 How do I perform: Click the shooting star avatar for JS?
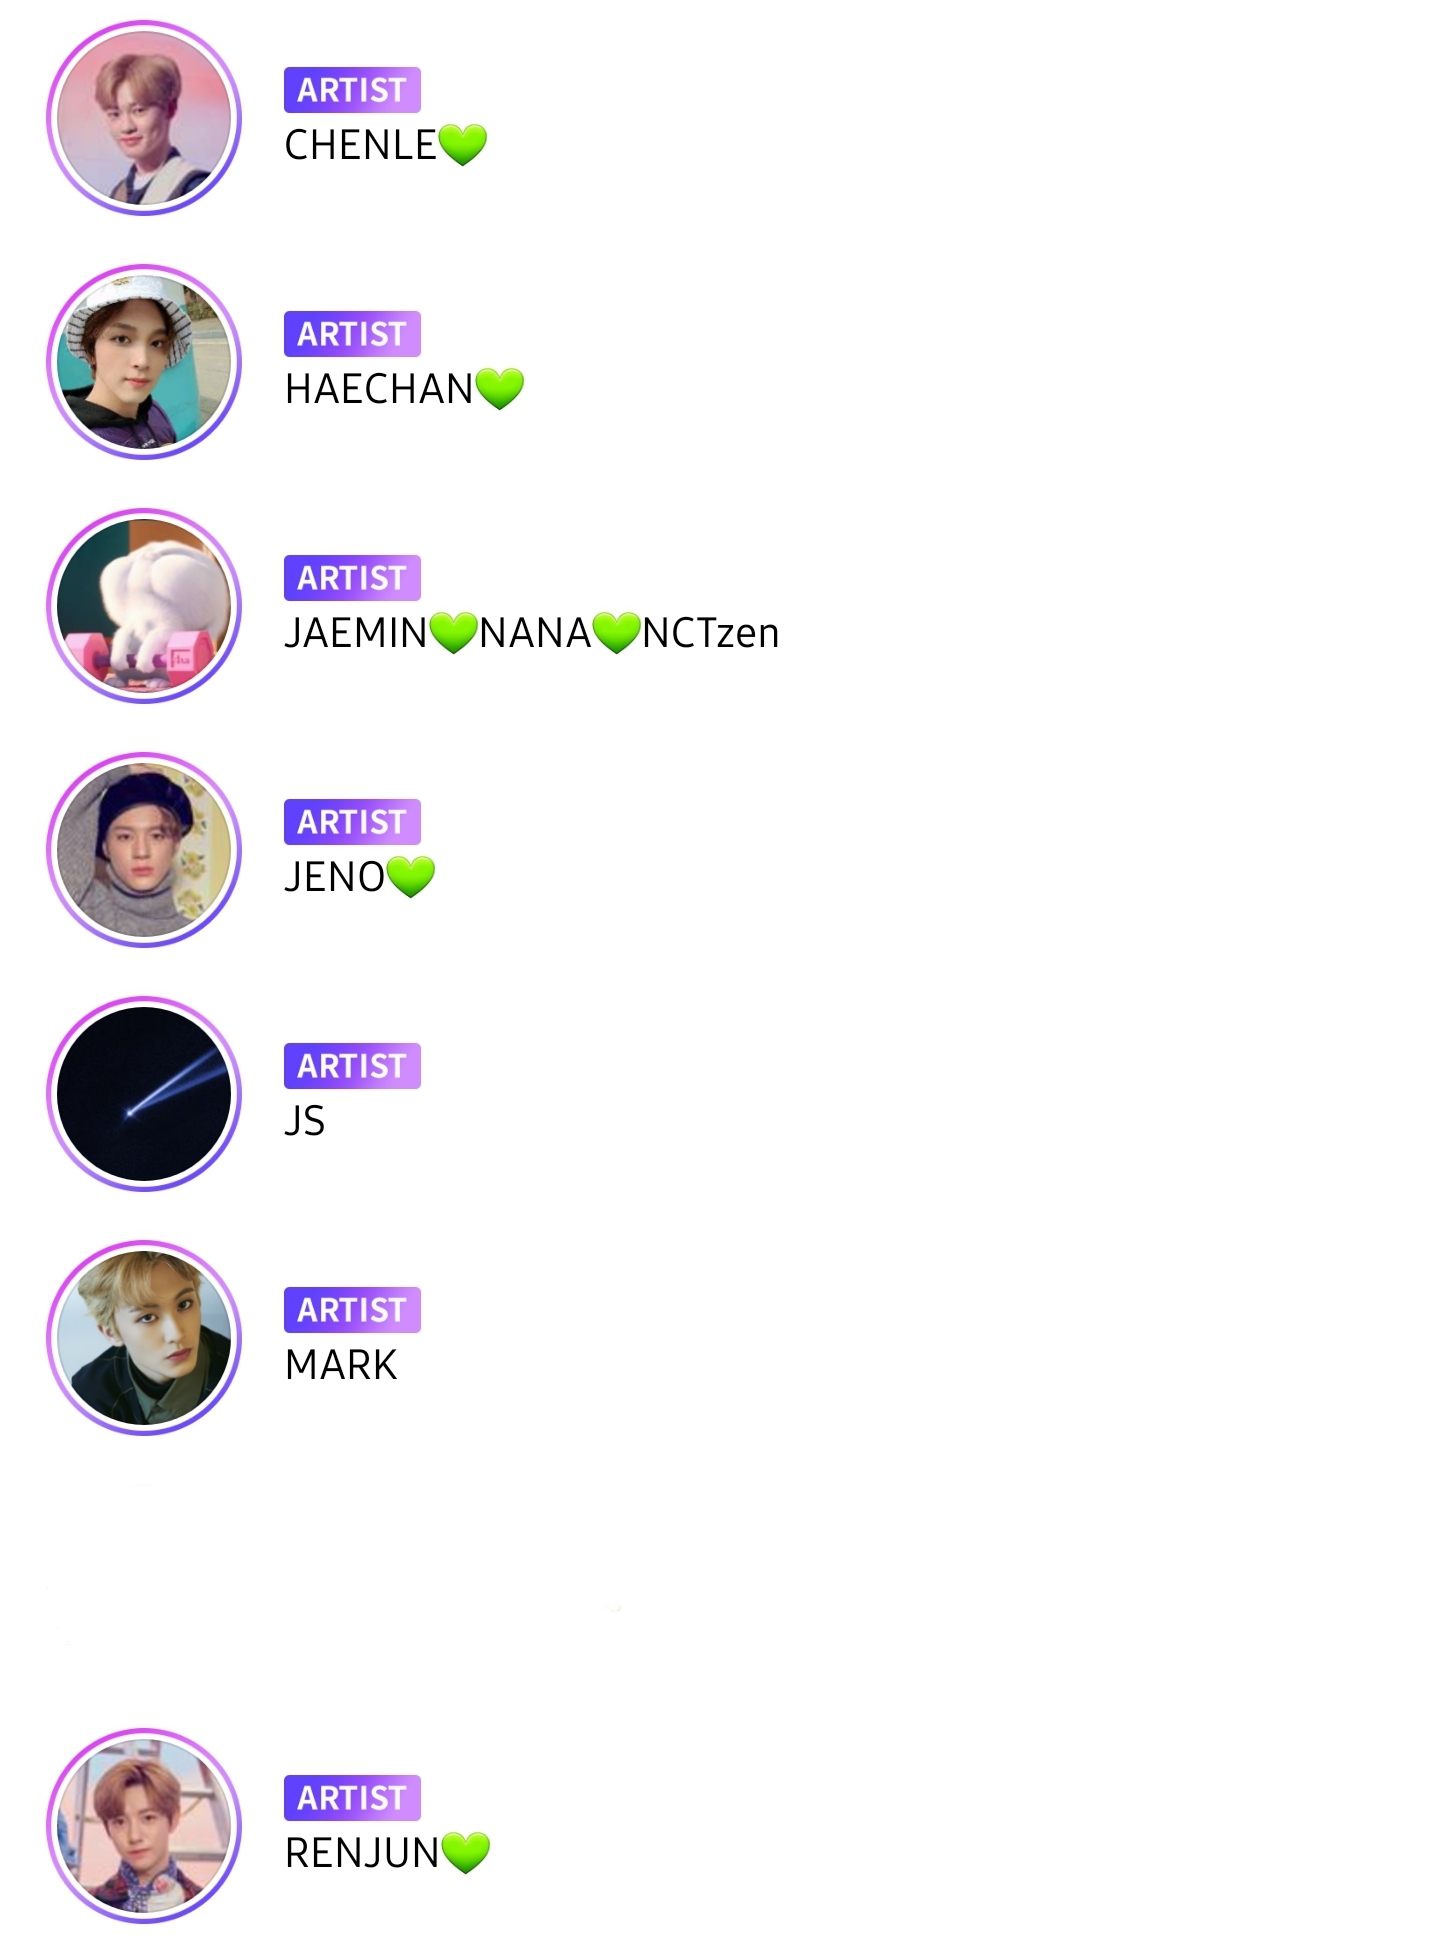pyautogui.click(x=144, y=1094)
